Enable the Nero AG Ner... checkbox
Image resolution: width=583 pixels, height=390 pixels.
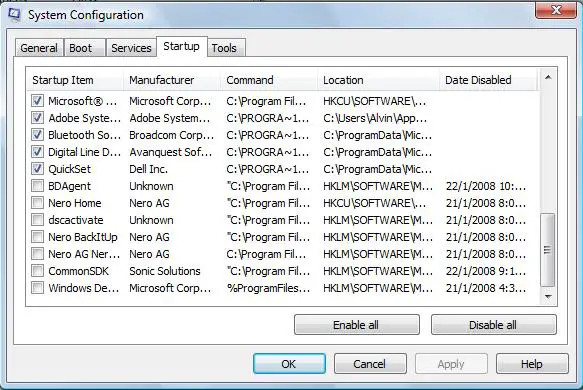pos(37,254)
